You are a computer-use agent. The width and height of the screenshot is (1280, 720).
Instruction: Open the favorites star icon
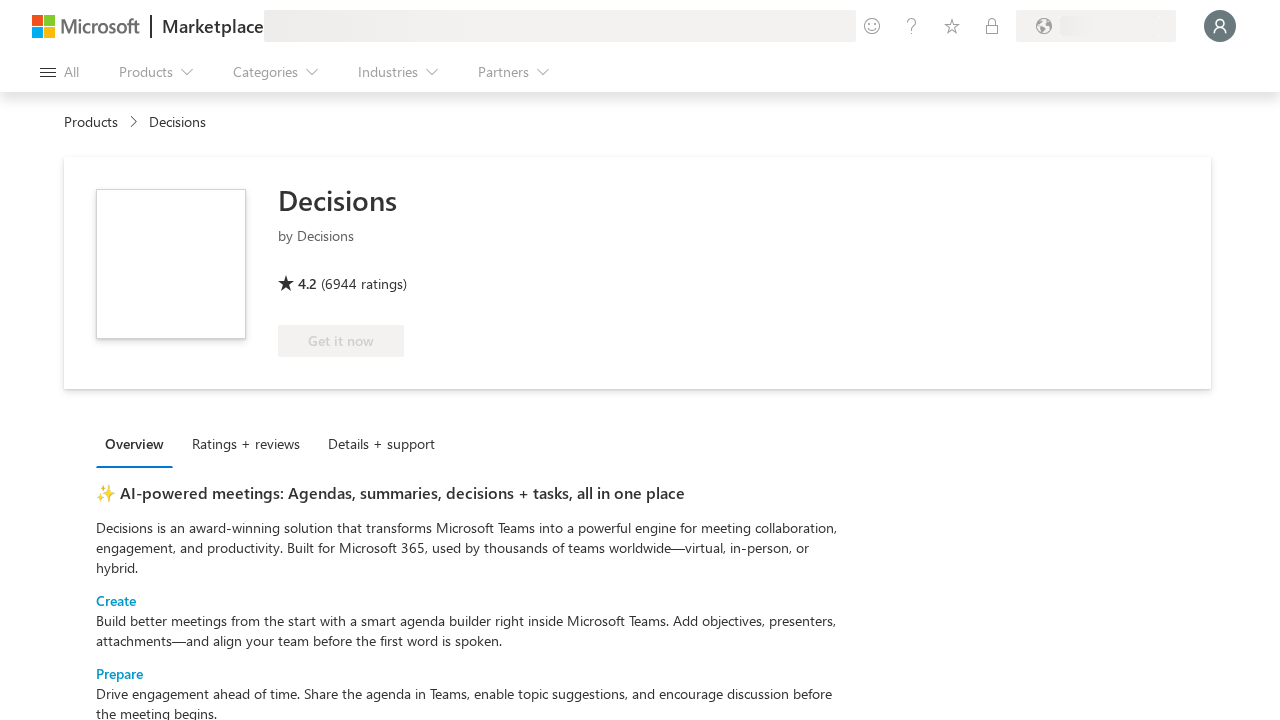(x=952, y=26)
